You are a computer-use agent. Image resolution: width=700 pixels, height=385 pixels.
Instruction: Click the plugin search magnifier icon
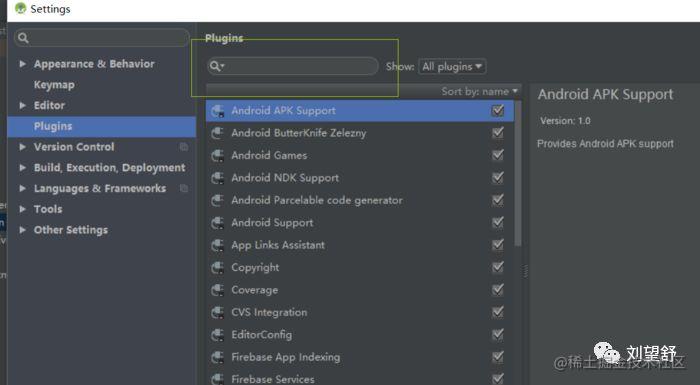click(x=216, y=67)
